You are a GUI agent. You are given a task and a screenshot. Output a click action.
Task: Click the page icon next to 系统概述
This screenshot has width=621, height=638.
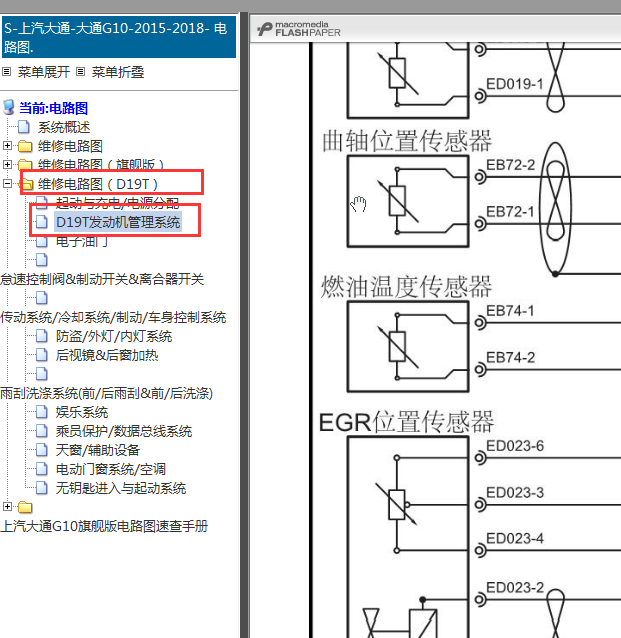(24, 127)
